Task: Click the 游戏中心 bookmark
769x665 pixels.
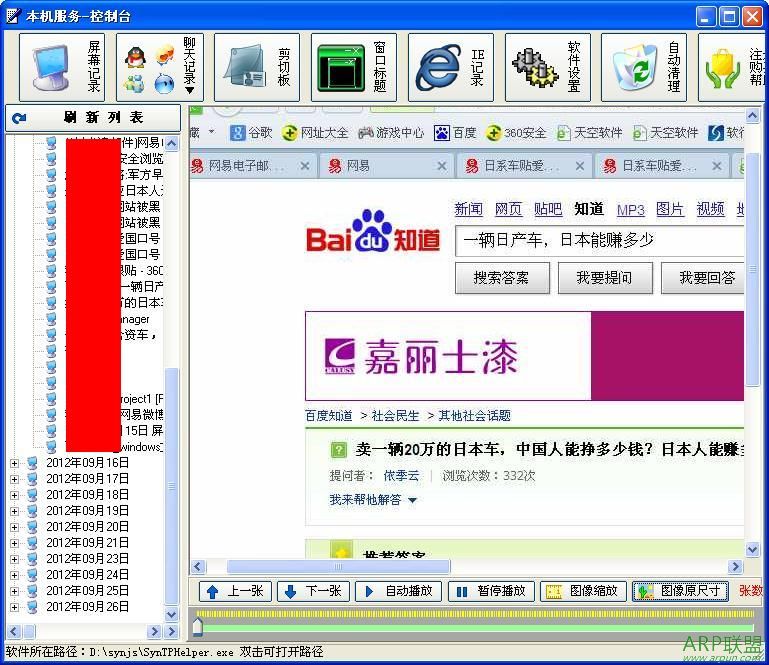Action: pos(391,133)
